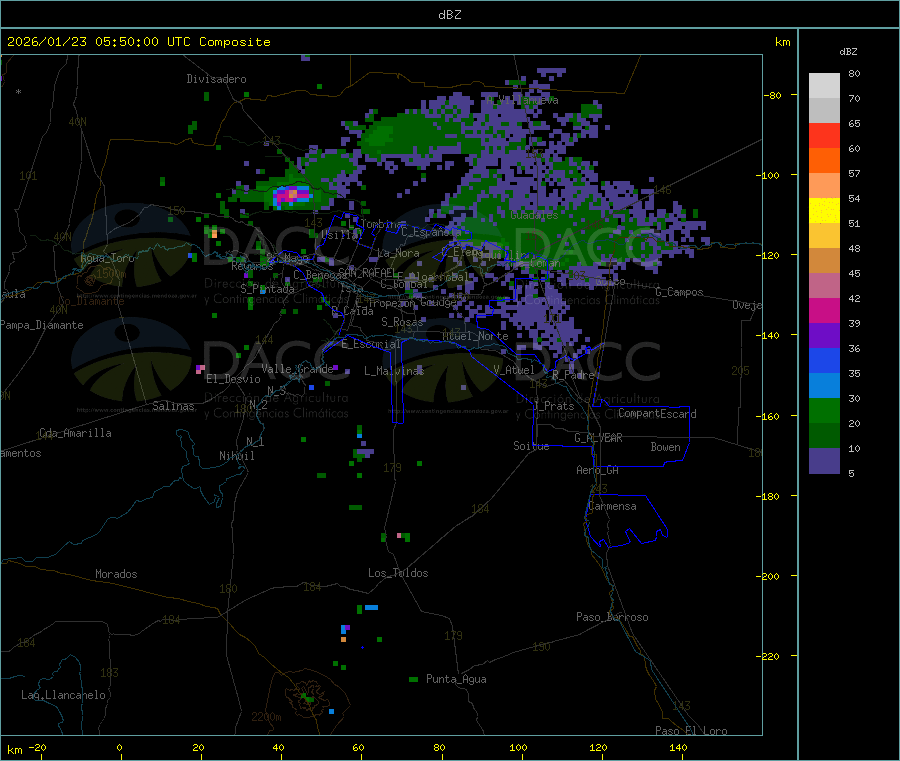
Task: Click the -80 km vertical axis label
Action: pyautogui.click(x=772, y=95)
